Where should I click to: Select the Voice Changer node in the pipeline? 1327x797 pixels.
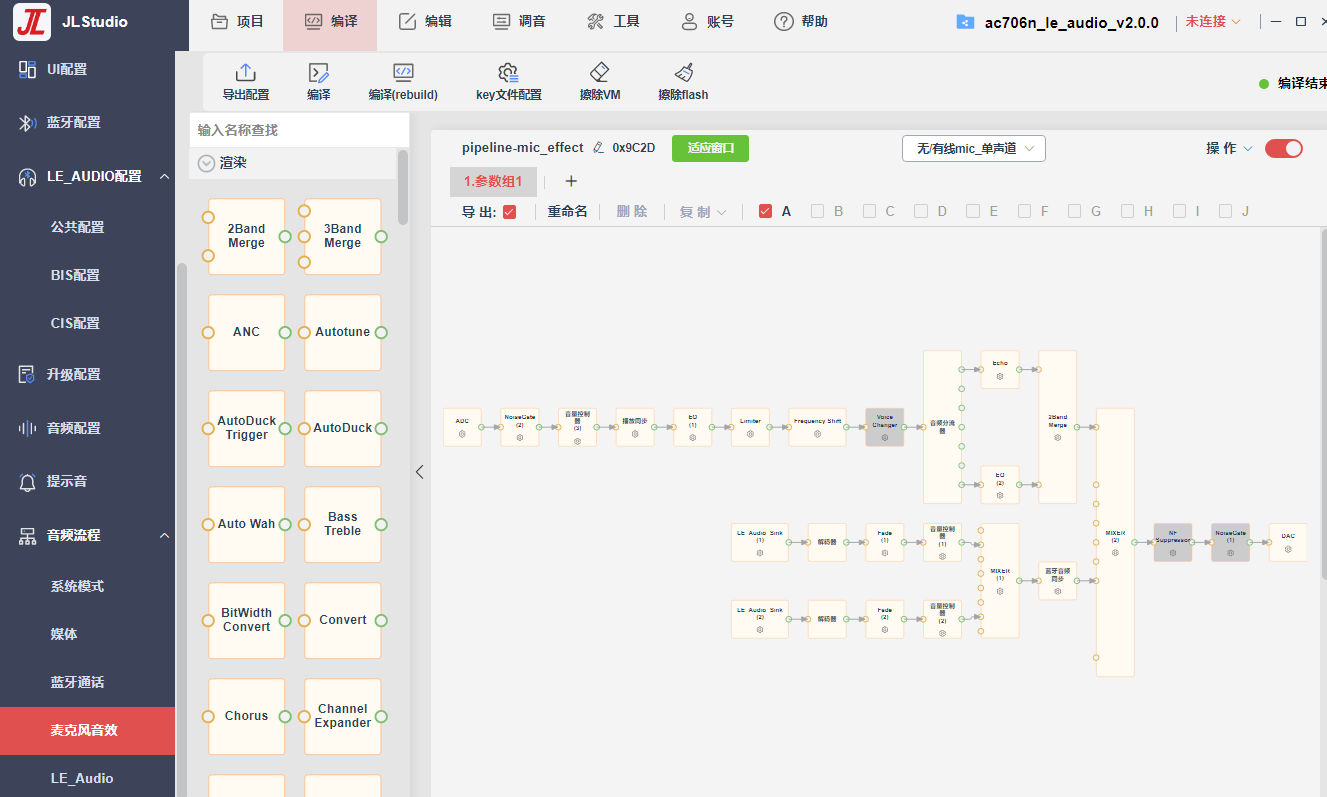tap(885, 427)
